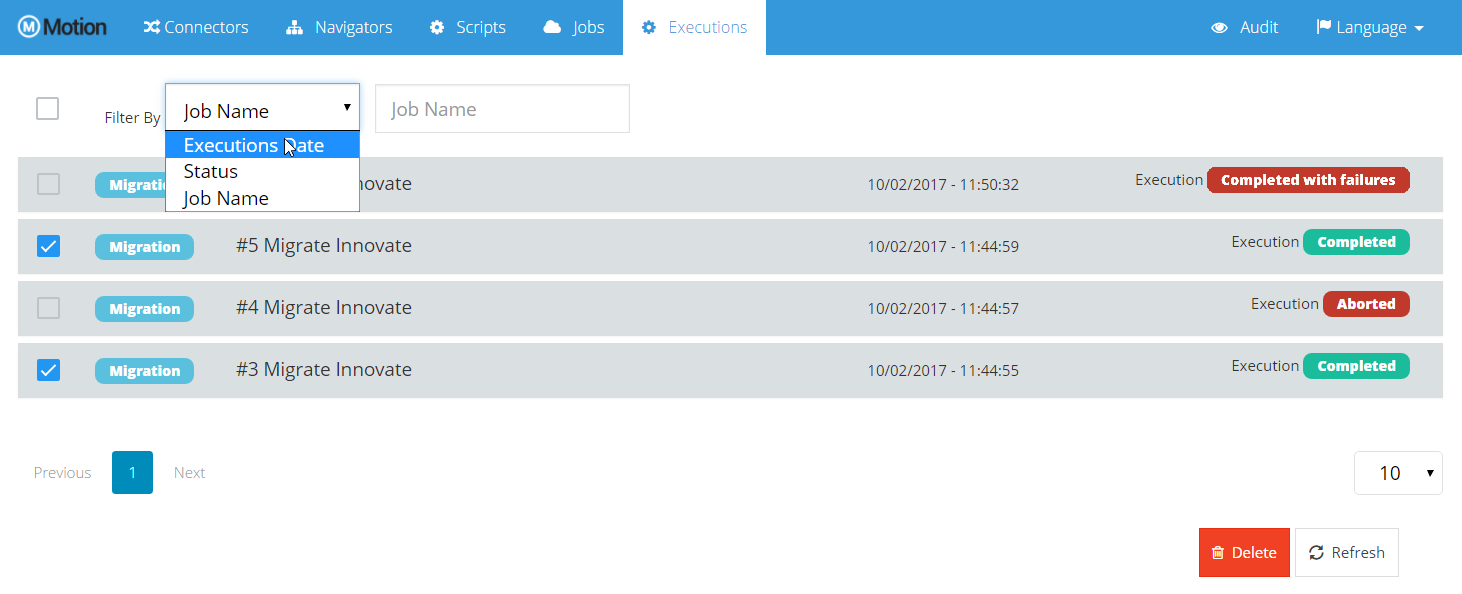The image size is (1462, 594).
Task: Open the Navigators tab
Action: (x=339, y=27)
